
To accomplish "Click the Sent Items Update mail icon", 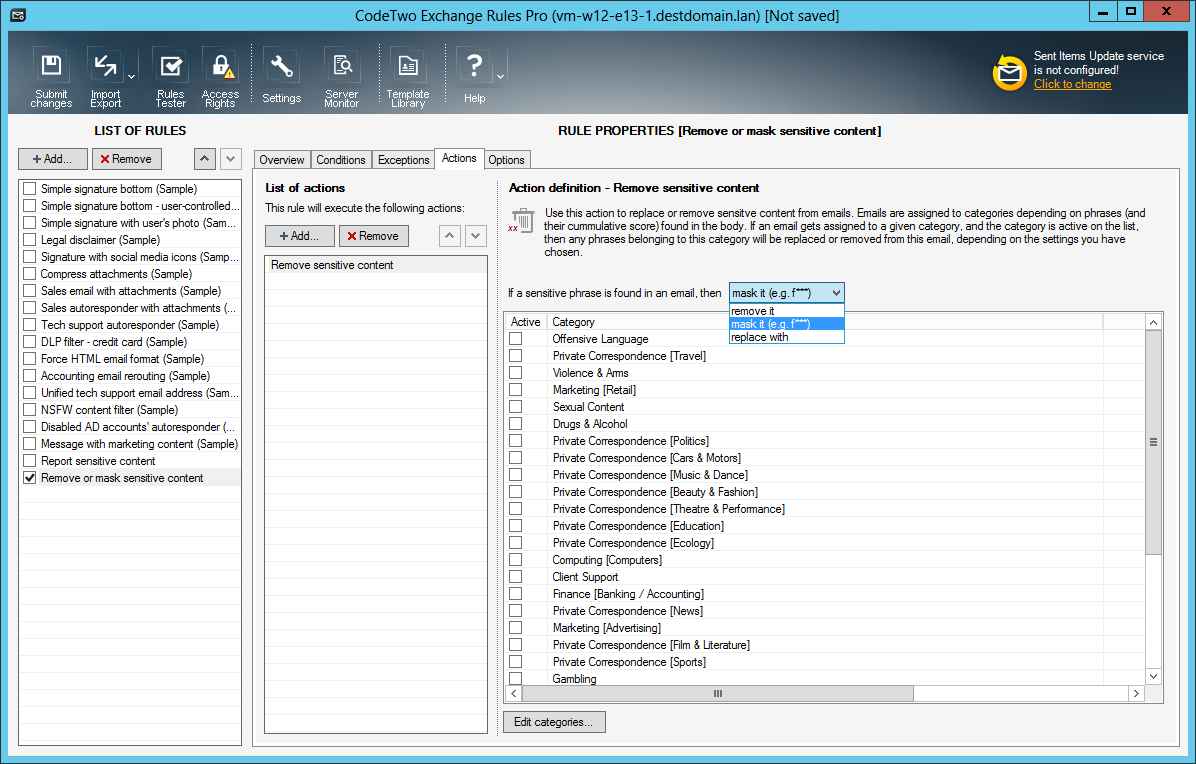I will 1009,72.
